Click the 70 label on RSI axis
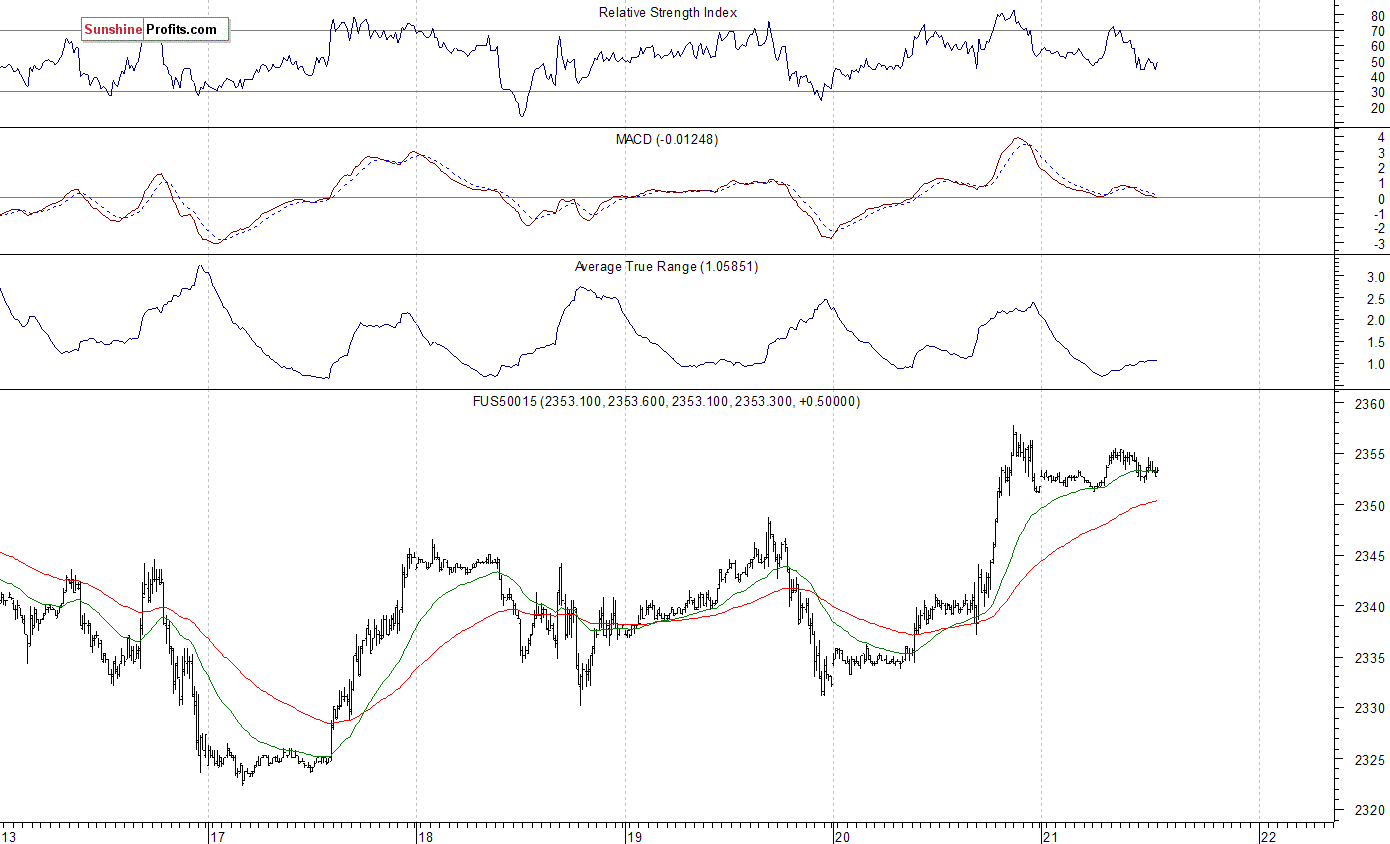The image size is (1390, 844). tap(1377, 31)
